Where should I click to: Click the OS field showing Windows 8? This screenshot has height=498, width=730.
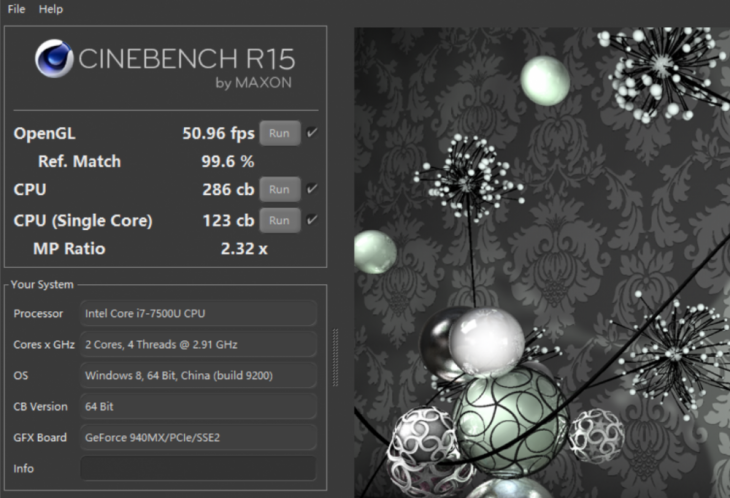tap(198, 375)
